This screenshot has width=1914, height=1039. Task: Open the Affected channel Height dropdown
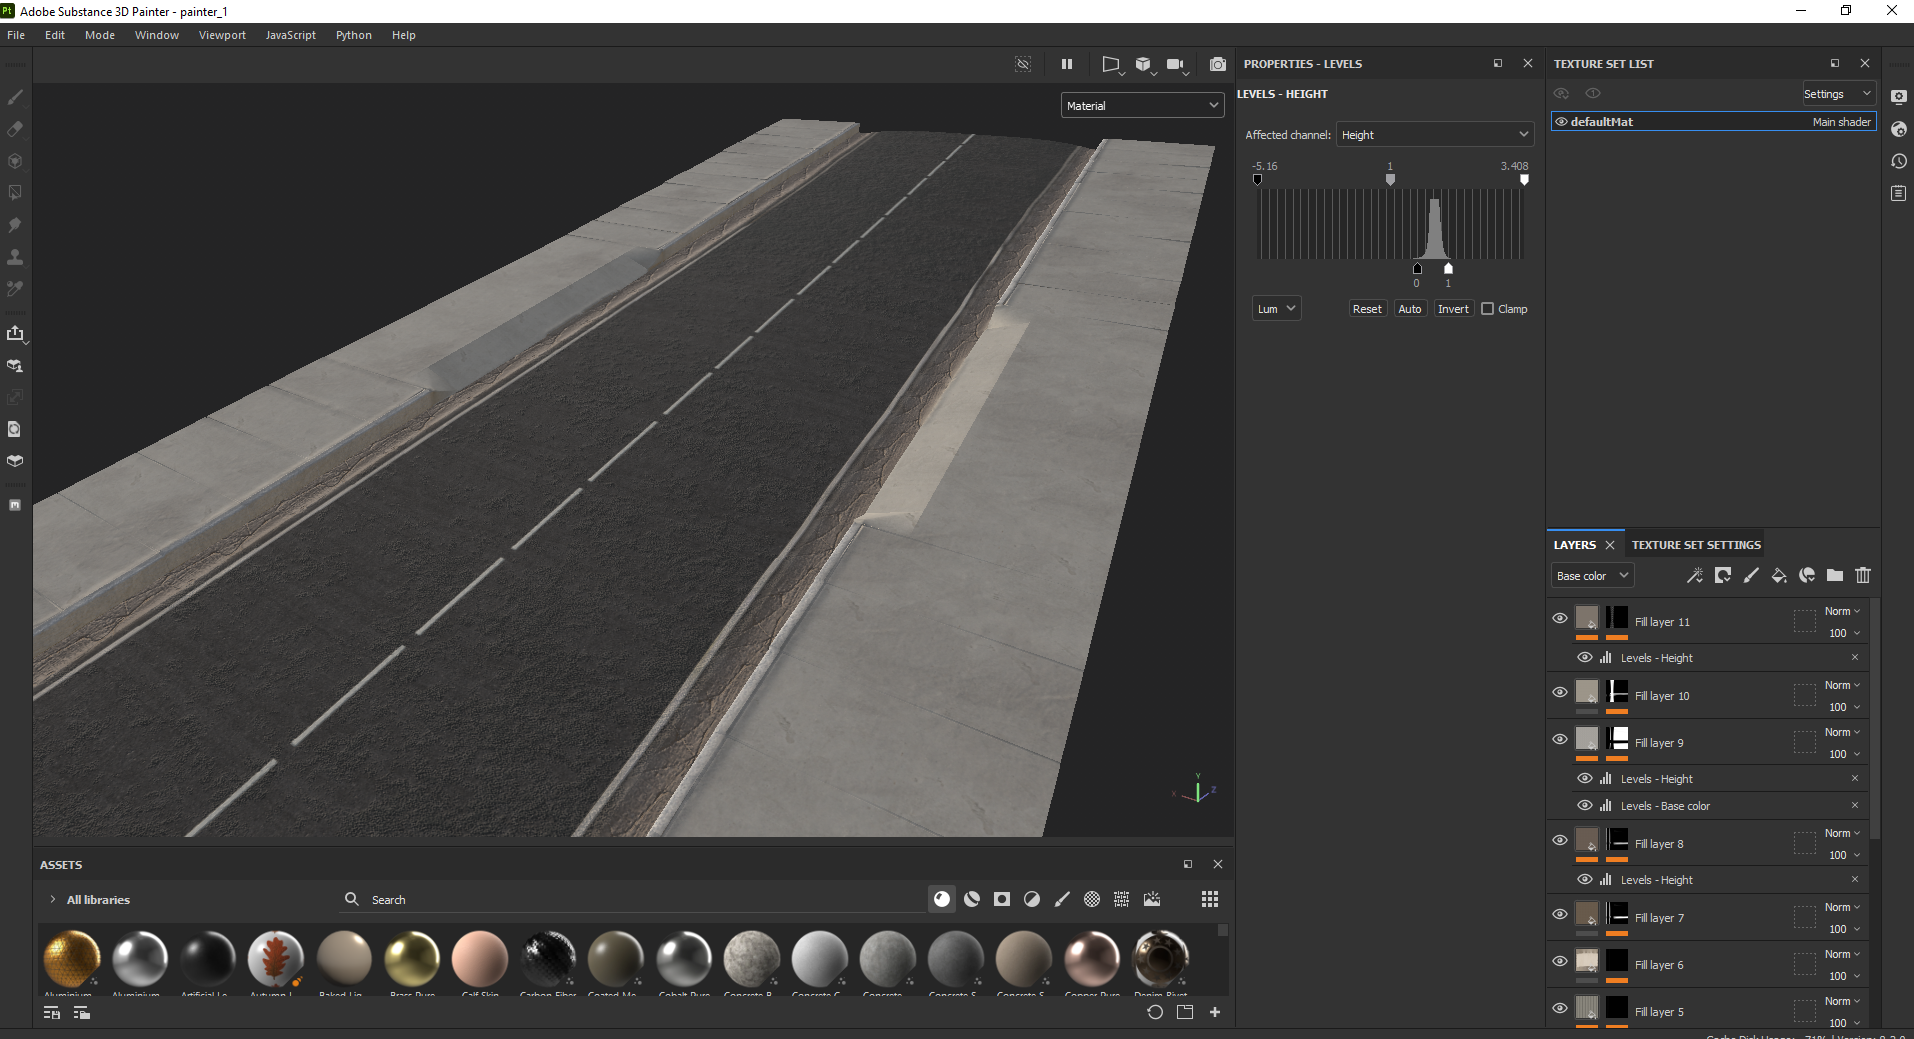1435,134
